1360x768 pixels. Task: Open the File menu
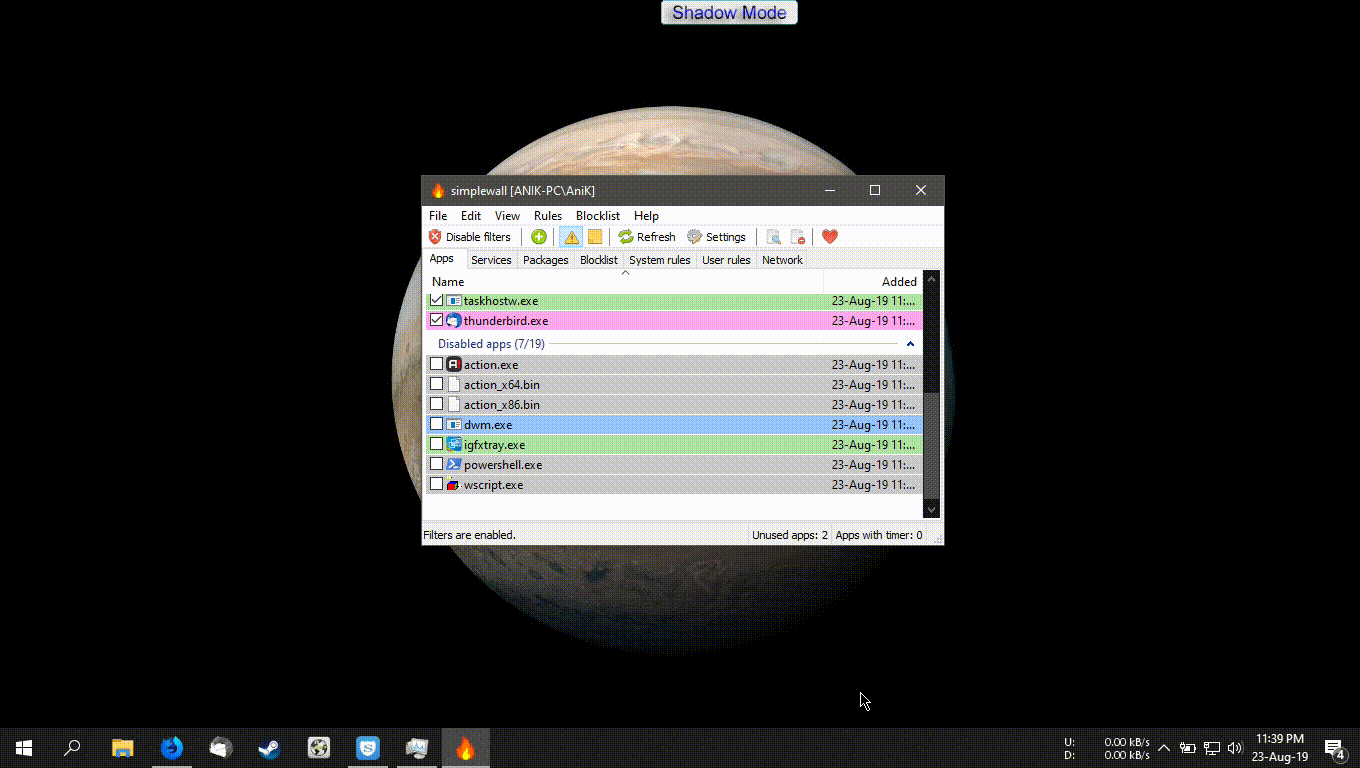(x=438, y=216)
